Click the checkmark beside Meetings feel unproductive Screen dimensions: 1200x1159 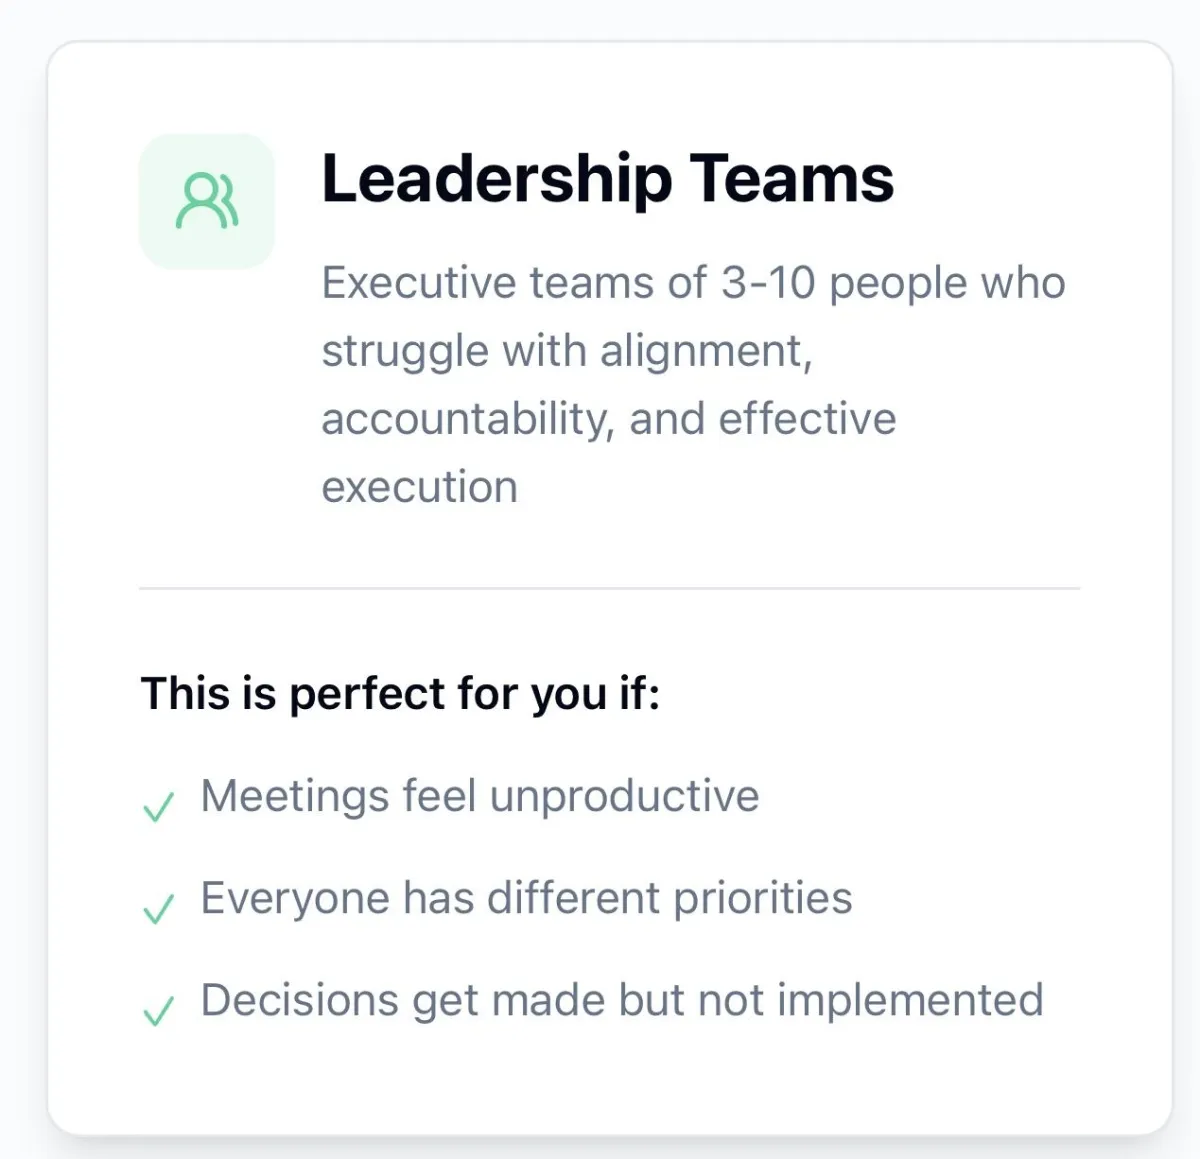158,806
